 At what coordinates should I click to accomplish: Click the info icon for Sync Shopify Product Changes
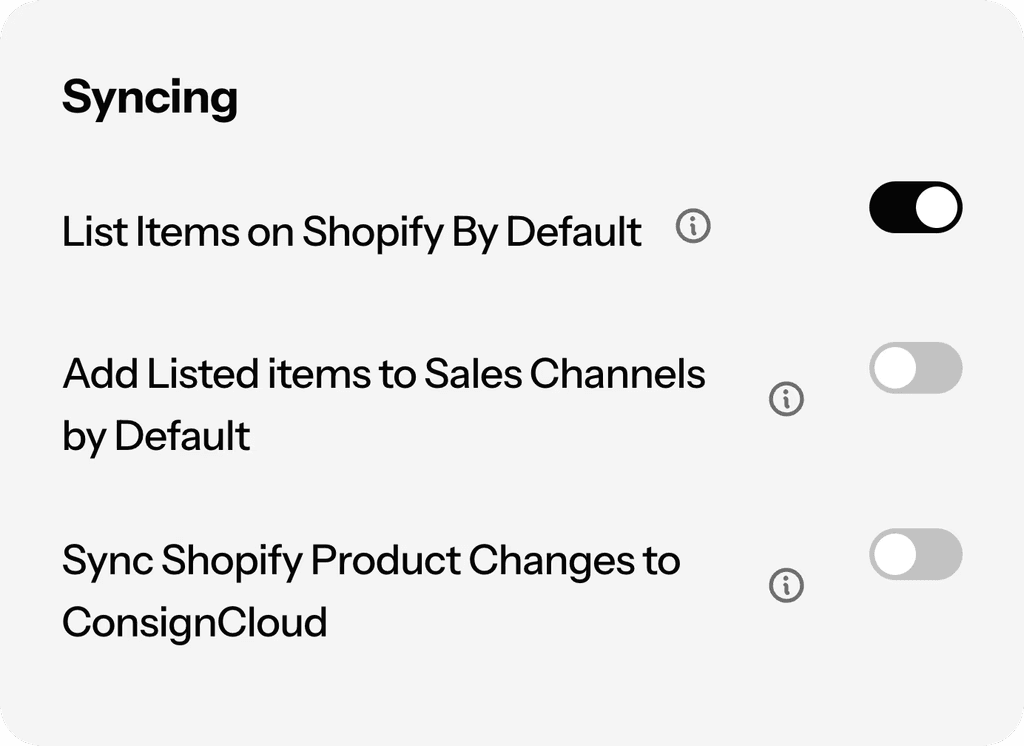coord(786,583)
